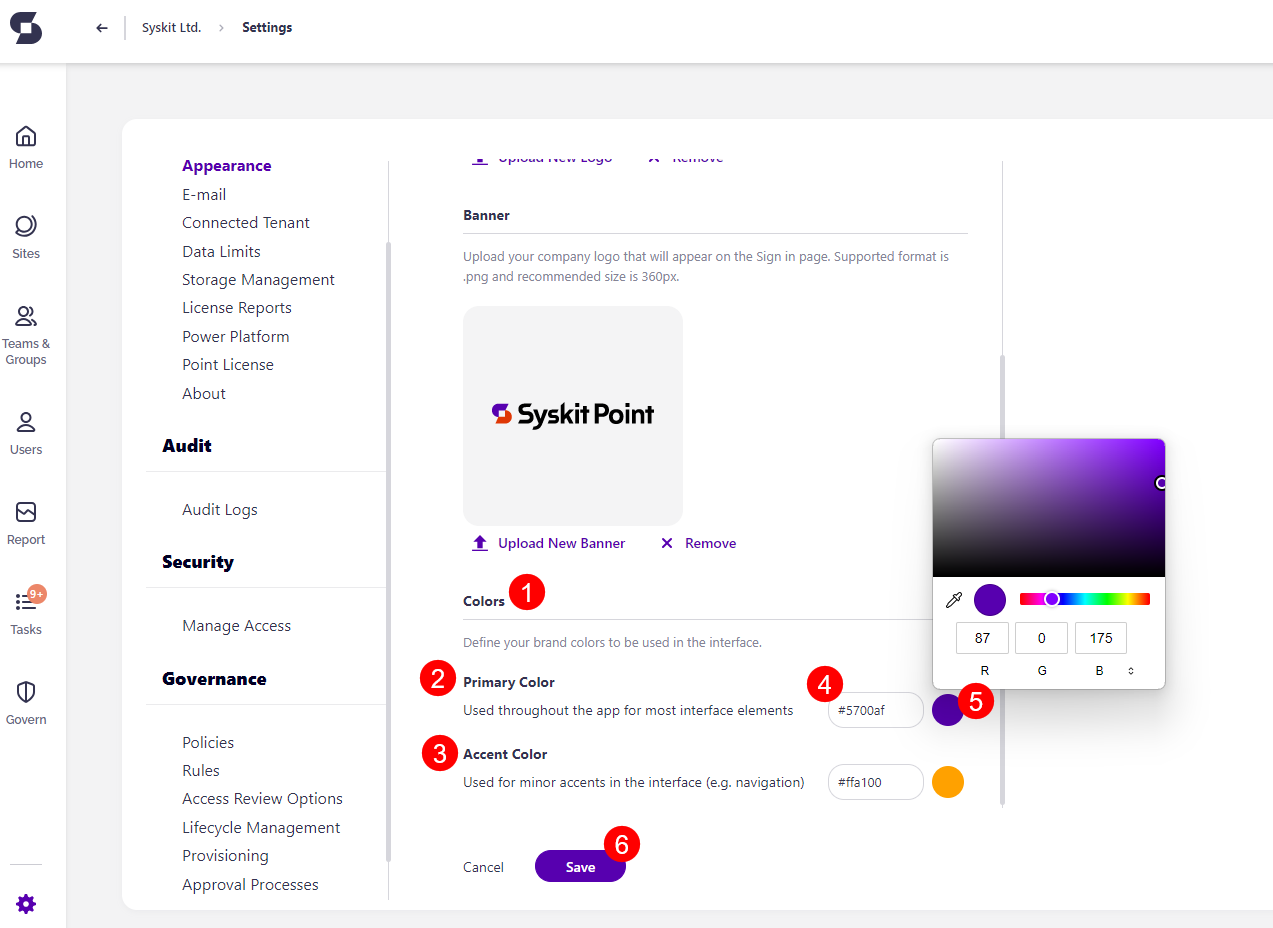Click the Save button
Image resolution: width=1273 pixels, height=928 pixels.
tap(580, 866)
